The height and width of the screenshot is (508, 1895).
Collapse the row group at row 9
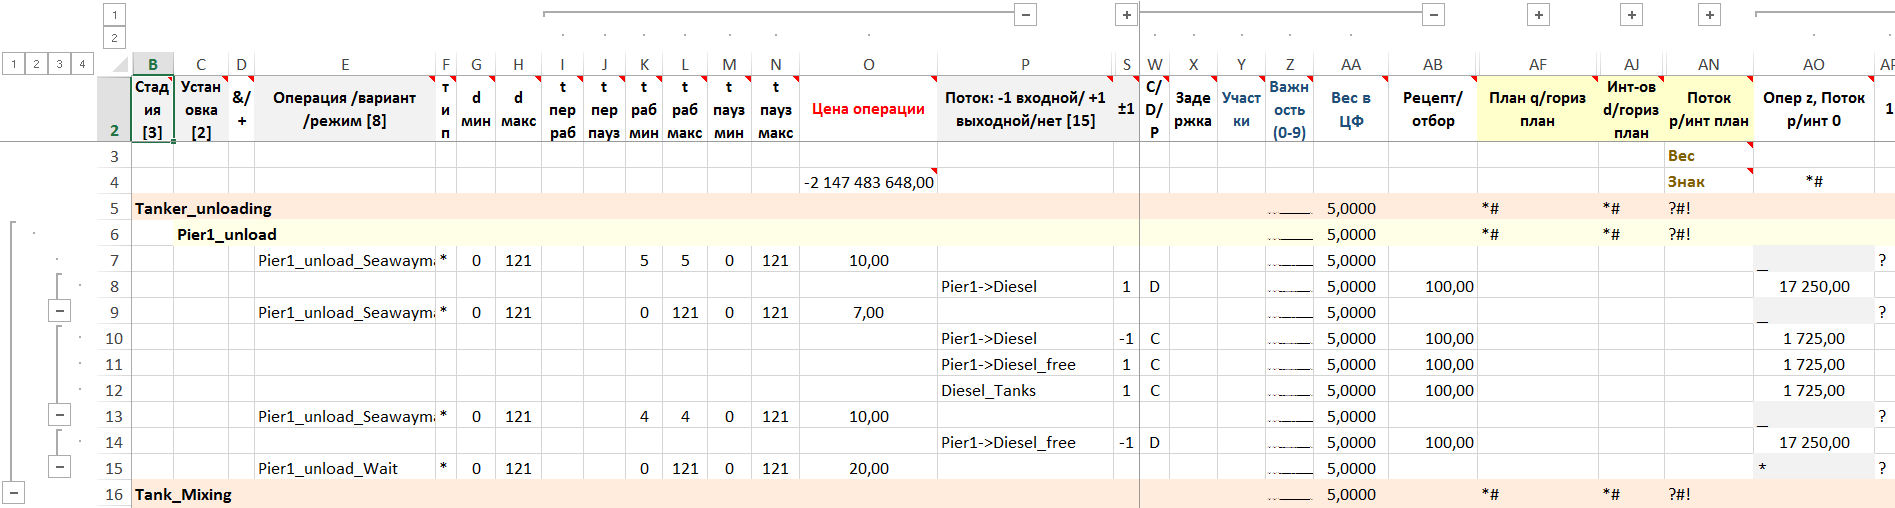60,311
